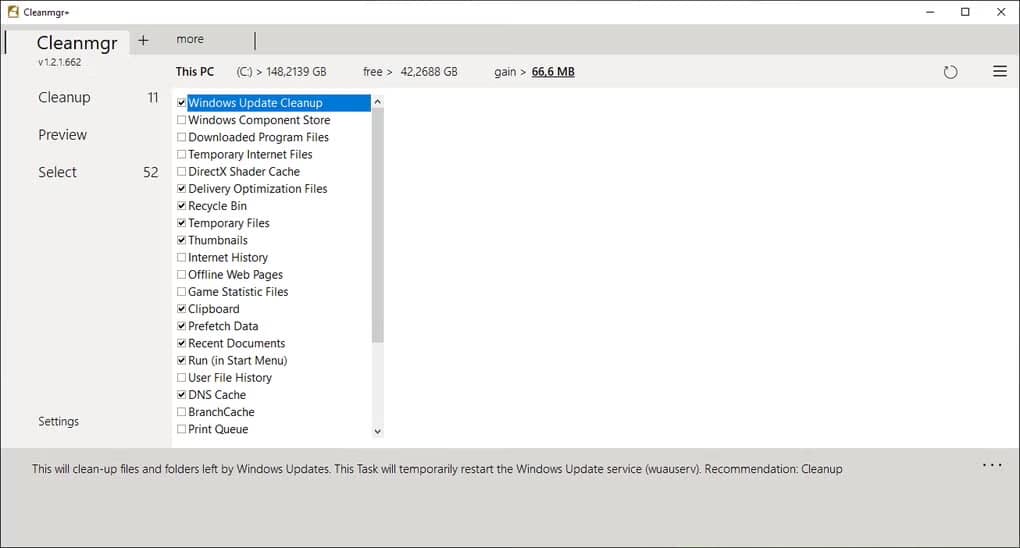This screenshot has height=548, width=1020.
Task: Check the User File History checkbox
Action: coord(181,377)
